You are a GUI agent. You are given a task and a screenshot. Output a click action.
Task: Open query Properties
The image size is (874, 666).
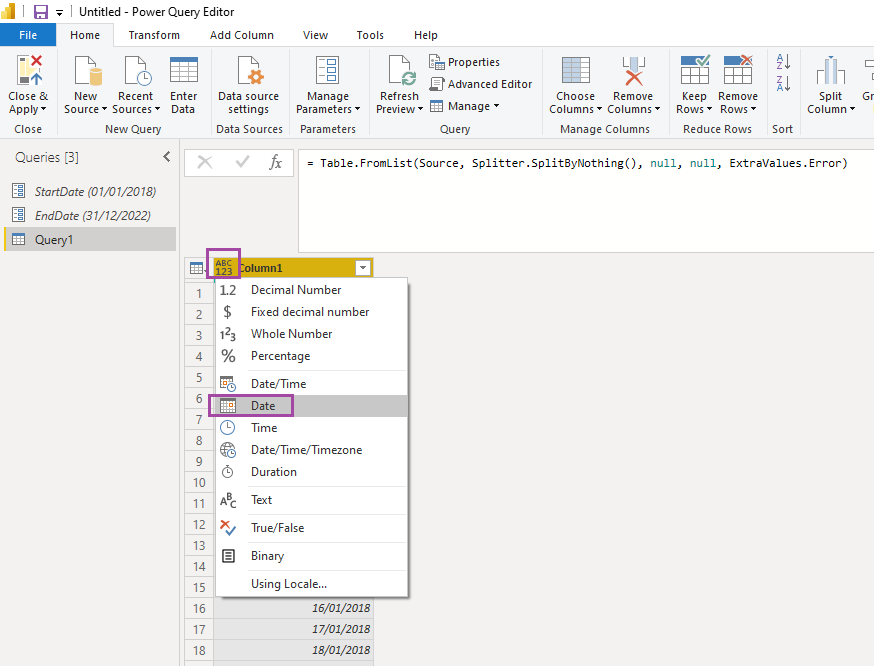coord(464,62)
